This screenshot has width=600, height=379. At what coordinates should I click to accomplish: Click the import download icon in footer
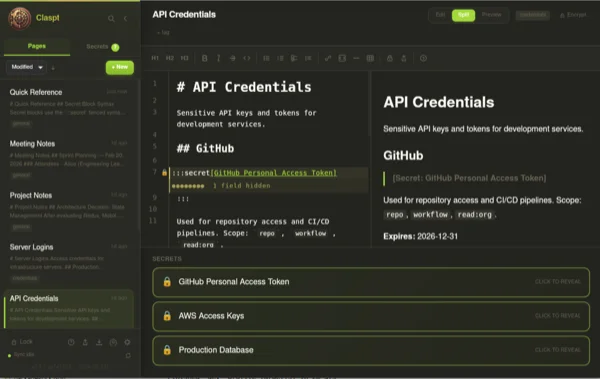99,342
